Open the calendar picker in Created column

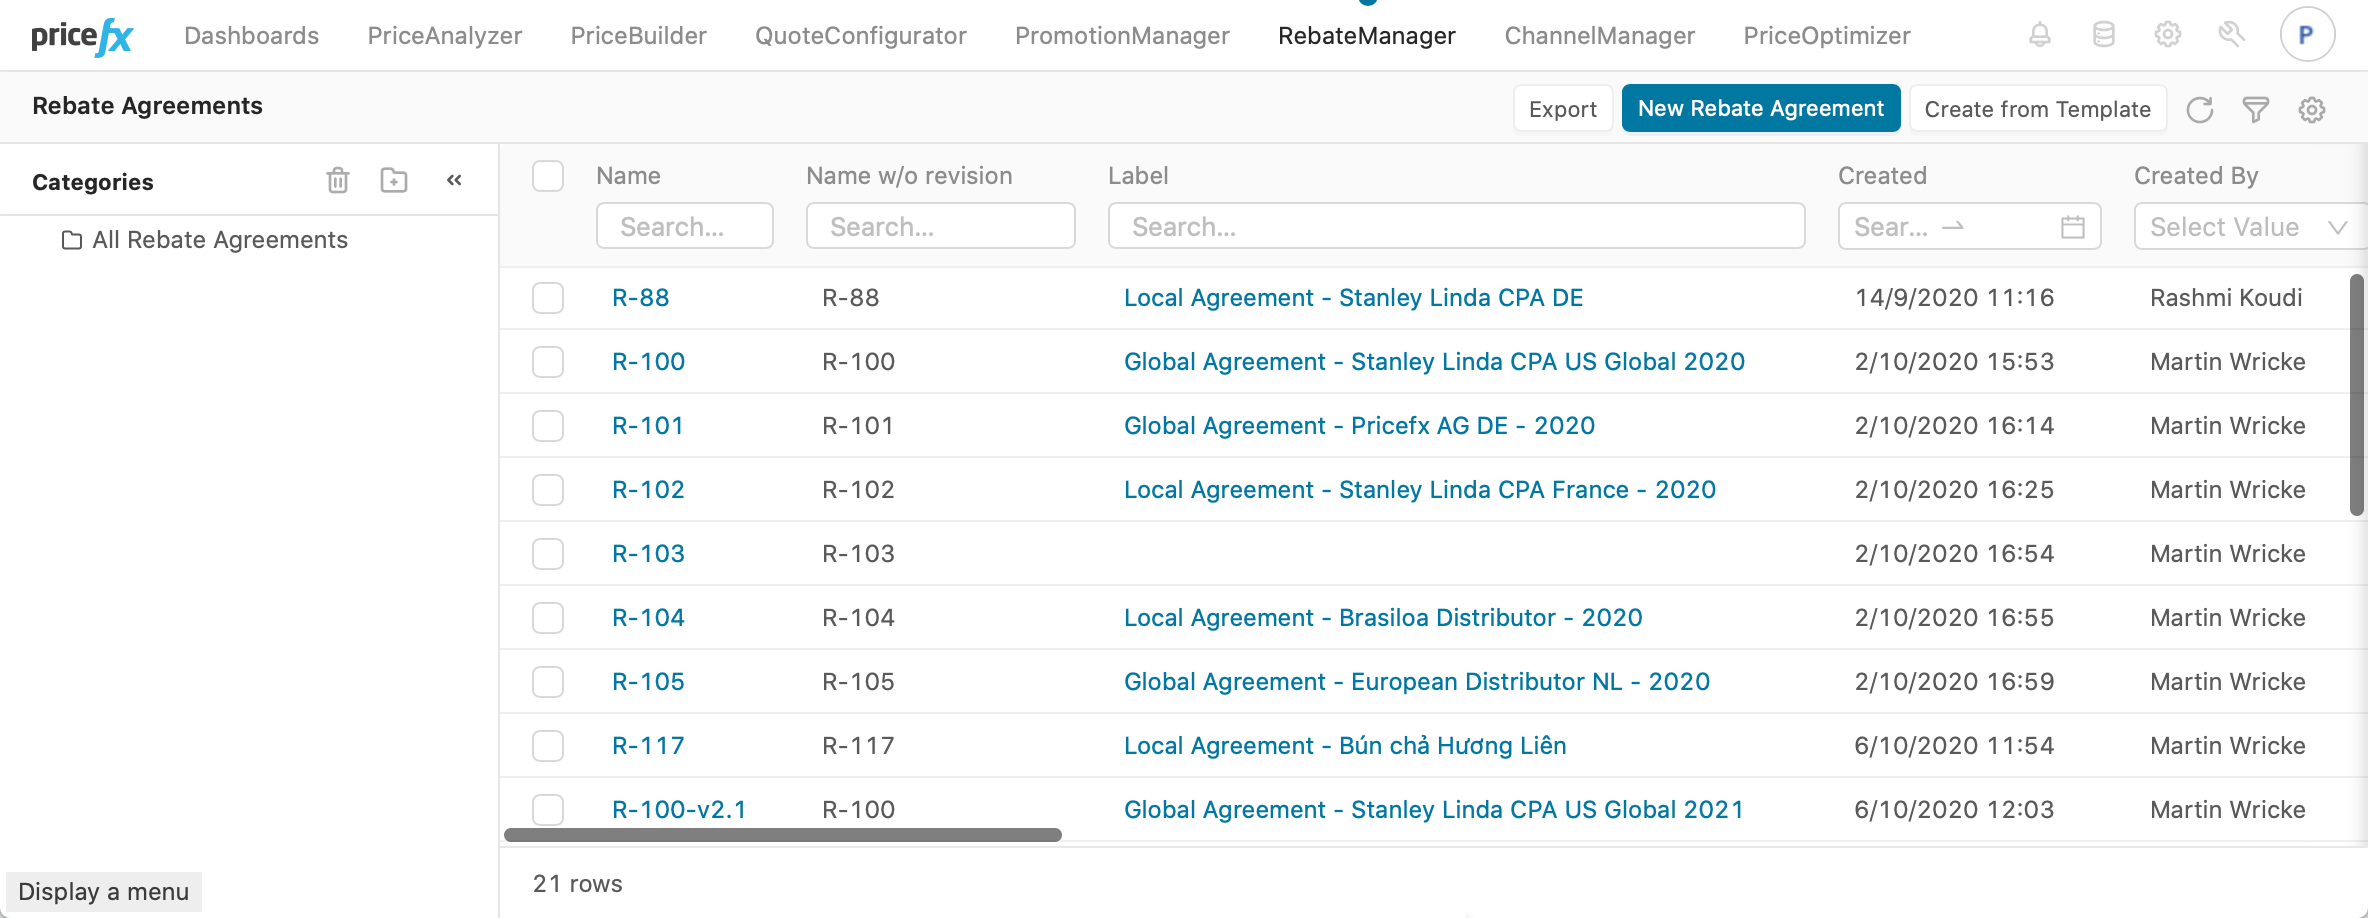tap(2075, 227)
